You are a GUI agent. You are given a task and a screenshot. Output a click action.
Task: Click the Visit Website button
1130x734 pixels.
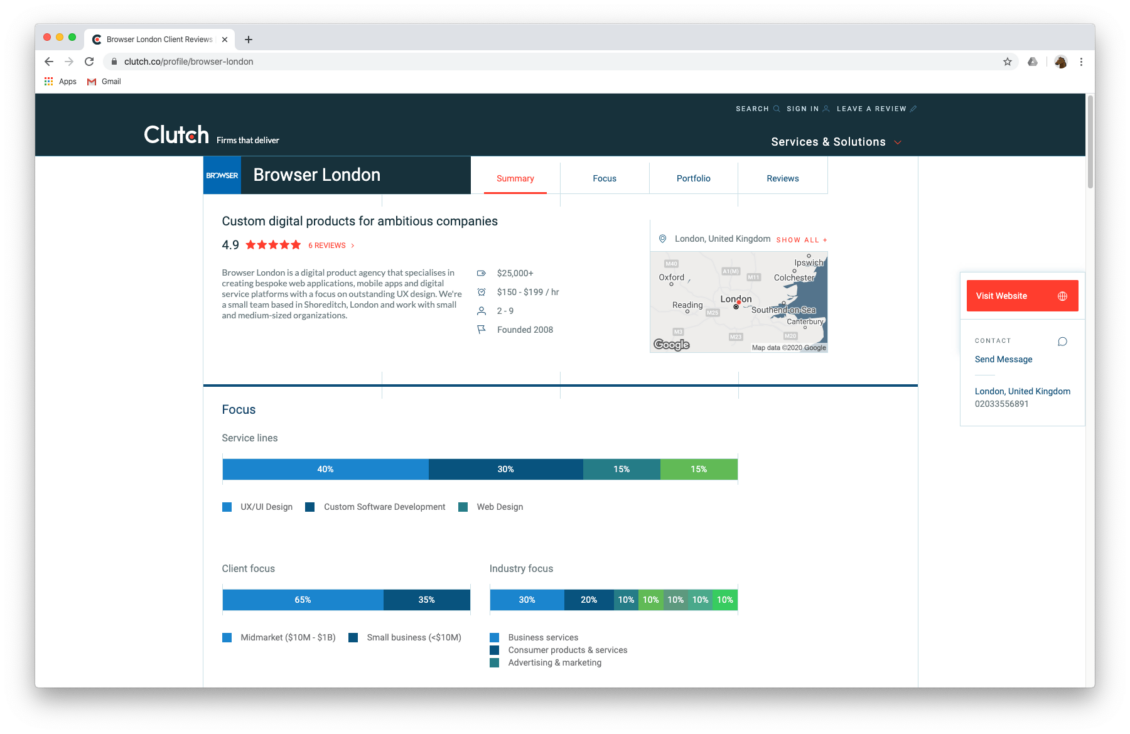[x=1003, y=296]
